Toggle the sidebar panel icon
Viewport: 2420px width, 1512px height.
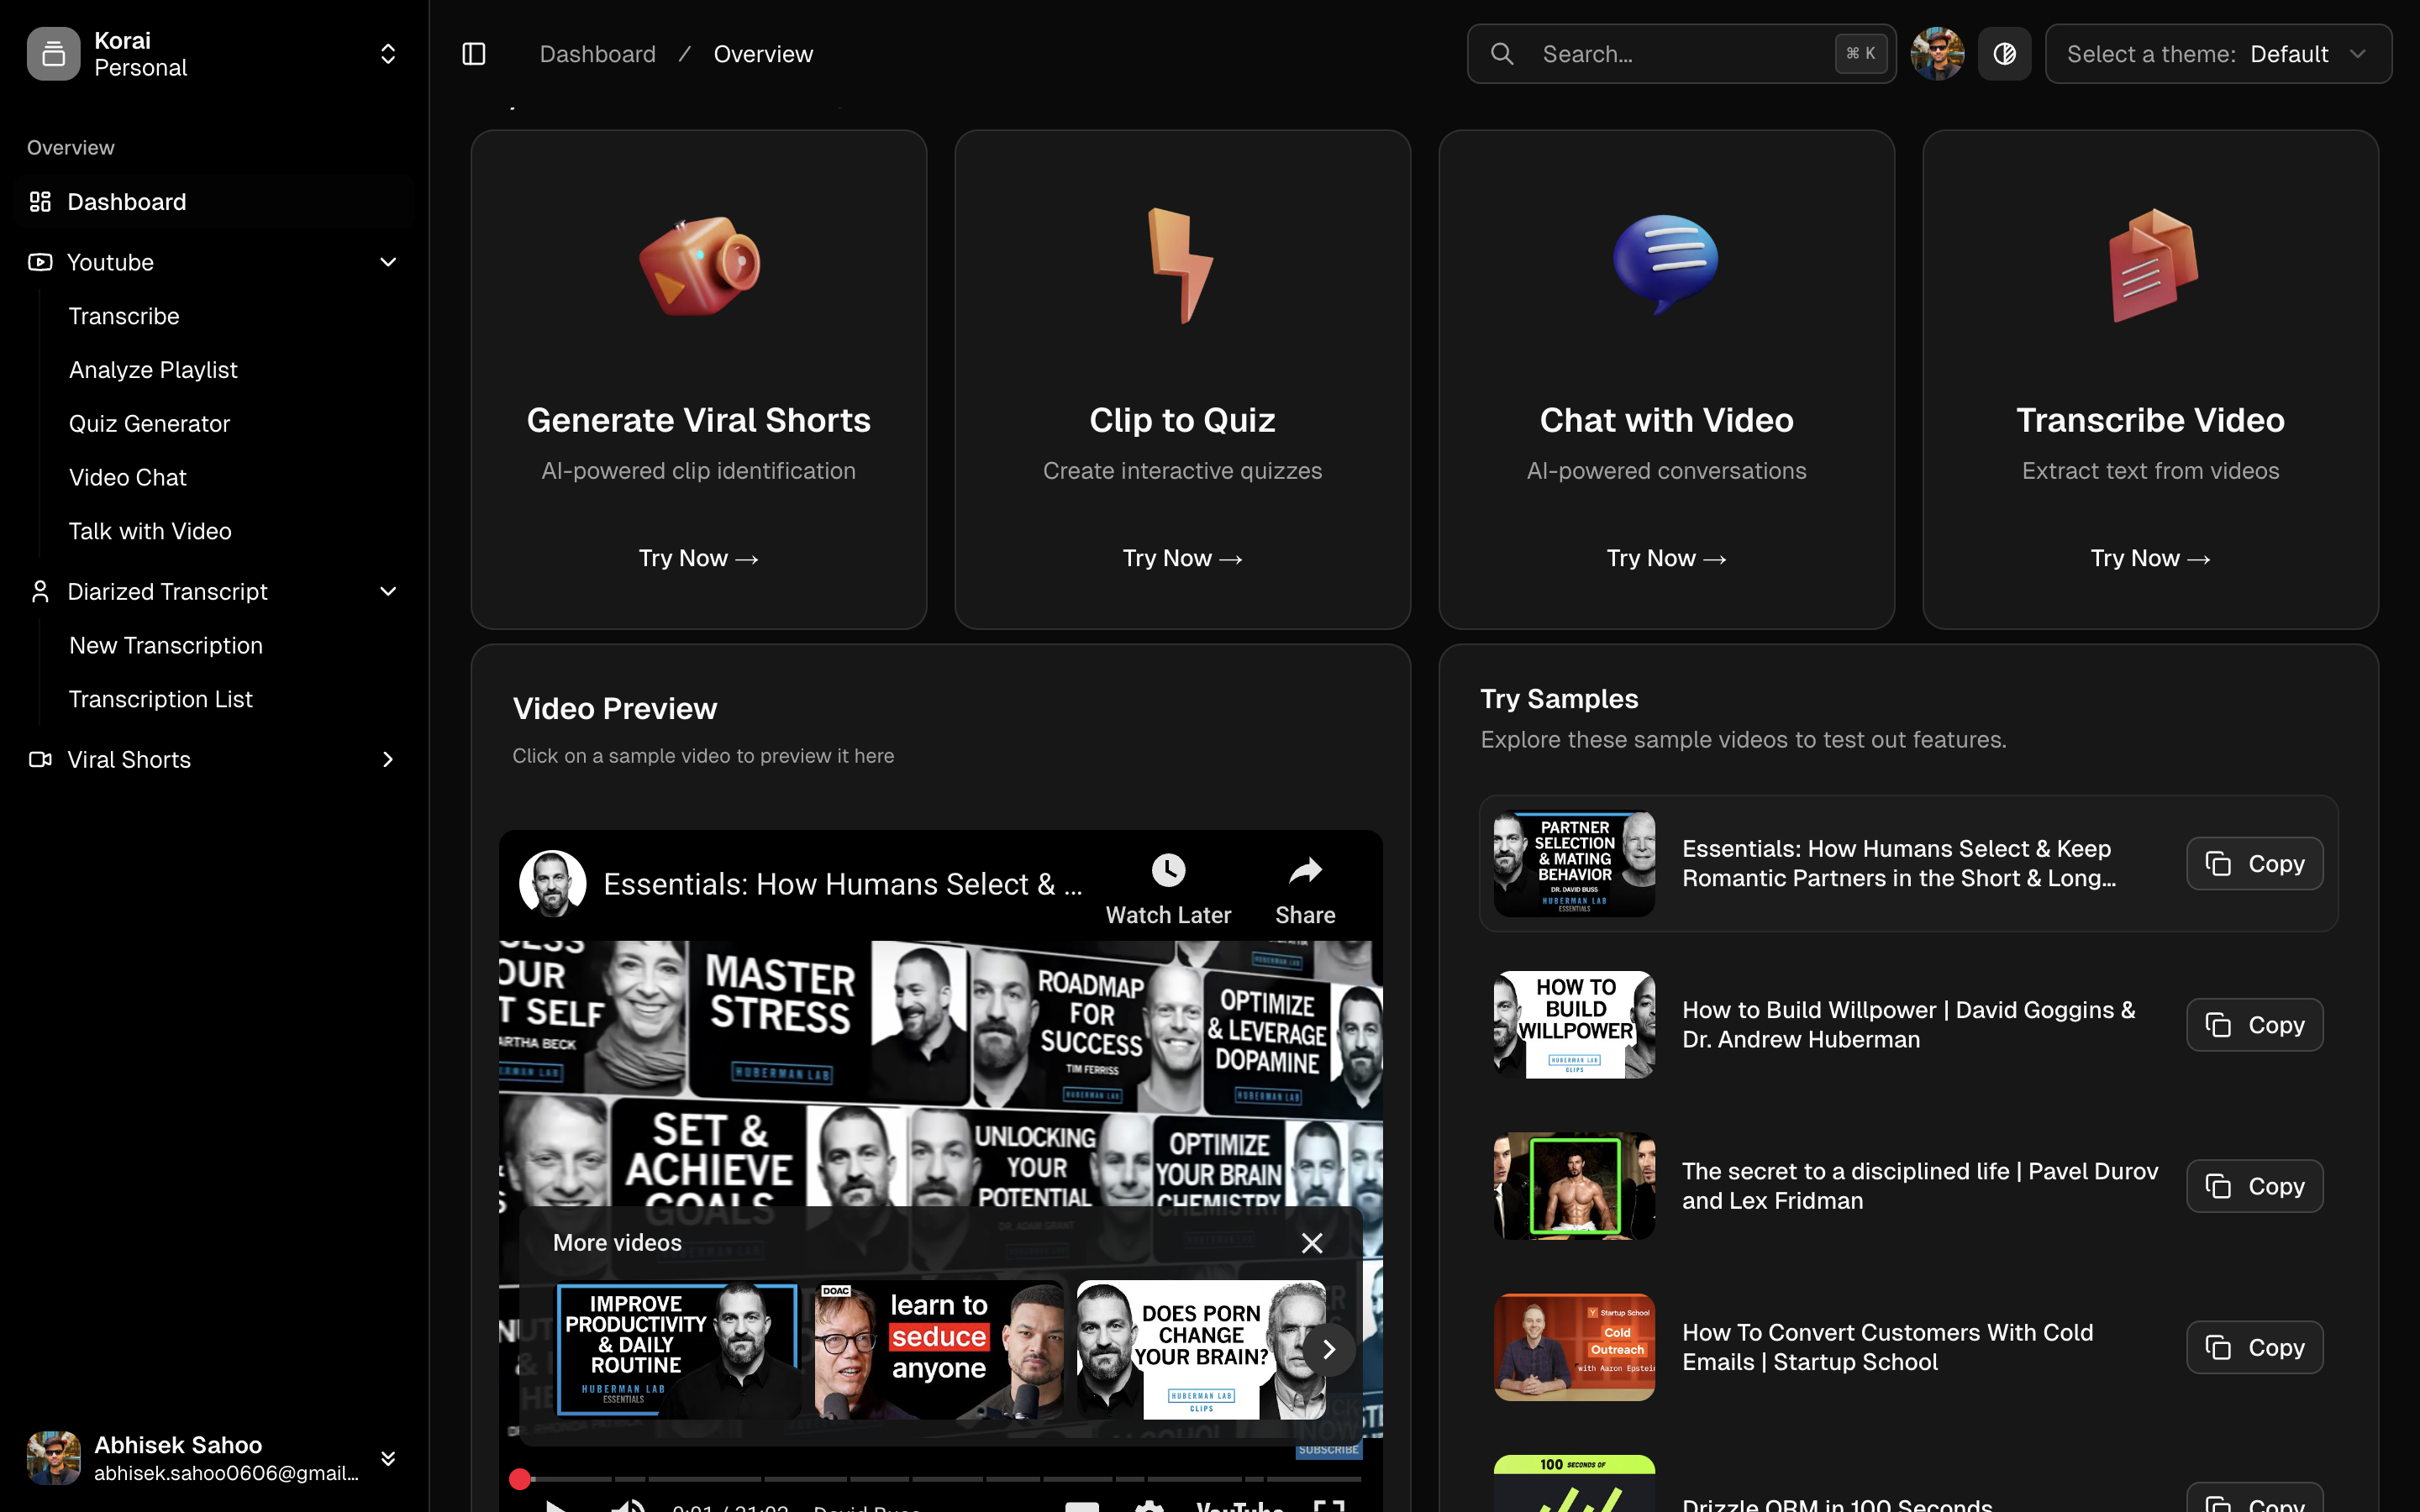point(474,54)
